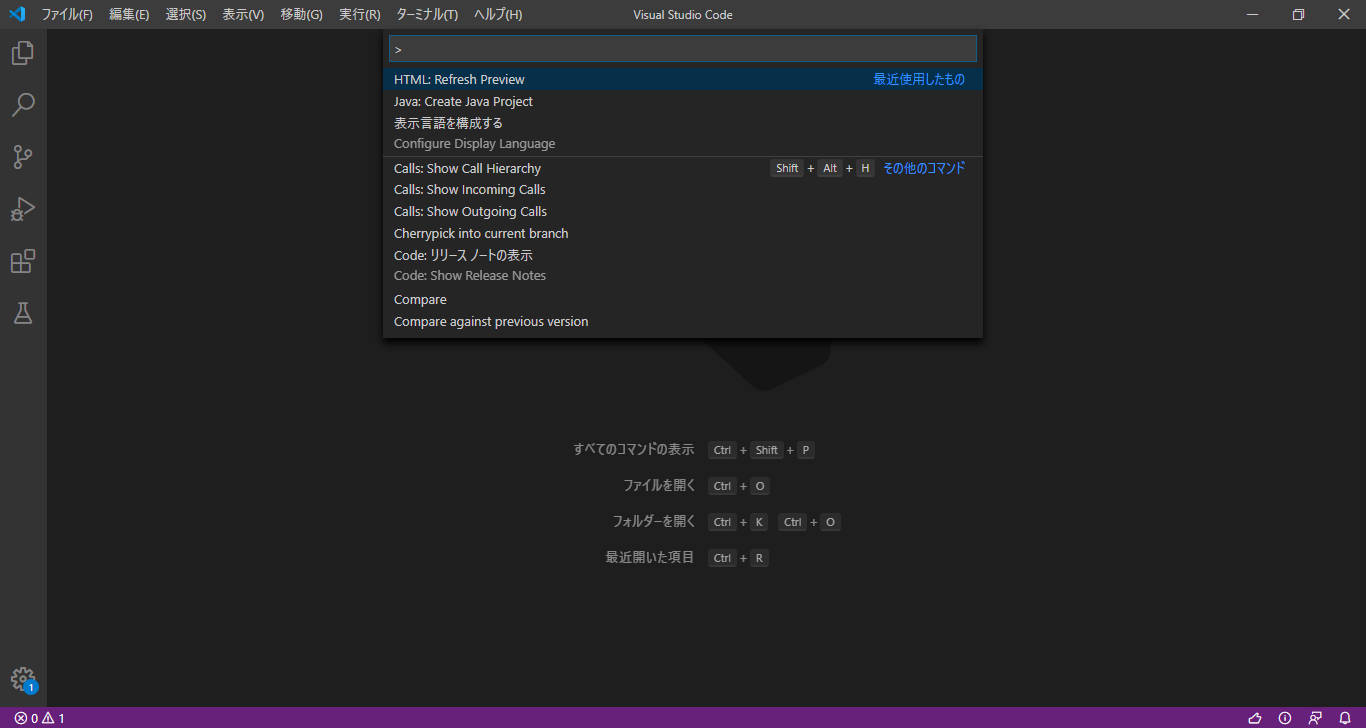Close the VS Code window
Screen dimensions: 1366x728
click(1344, 14)
